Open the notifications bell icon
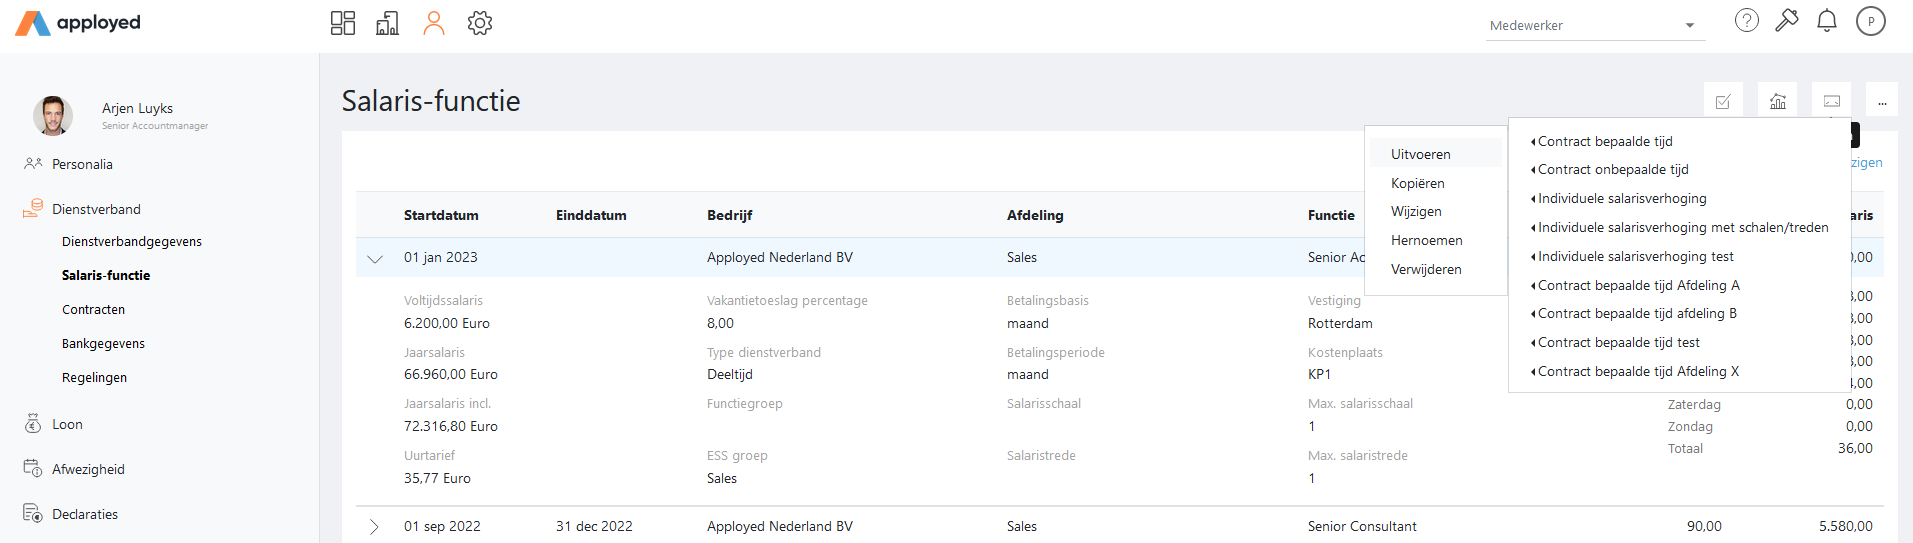Screen dimensions: 1913x543 (1827, 20)
